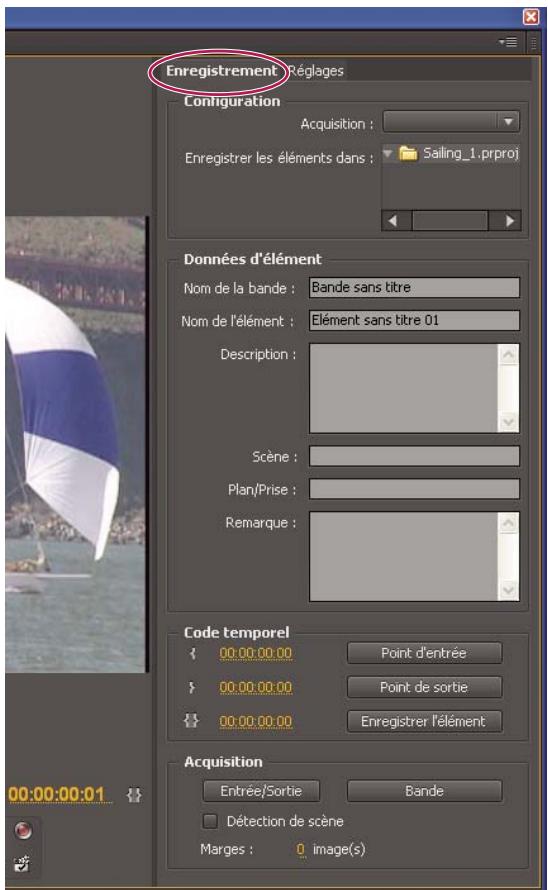Click the Point de sortie button
548x890 pixels.
[424, 687]
